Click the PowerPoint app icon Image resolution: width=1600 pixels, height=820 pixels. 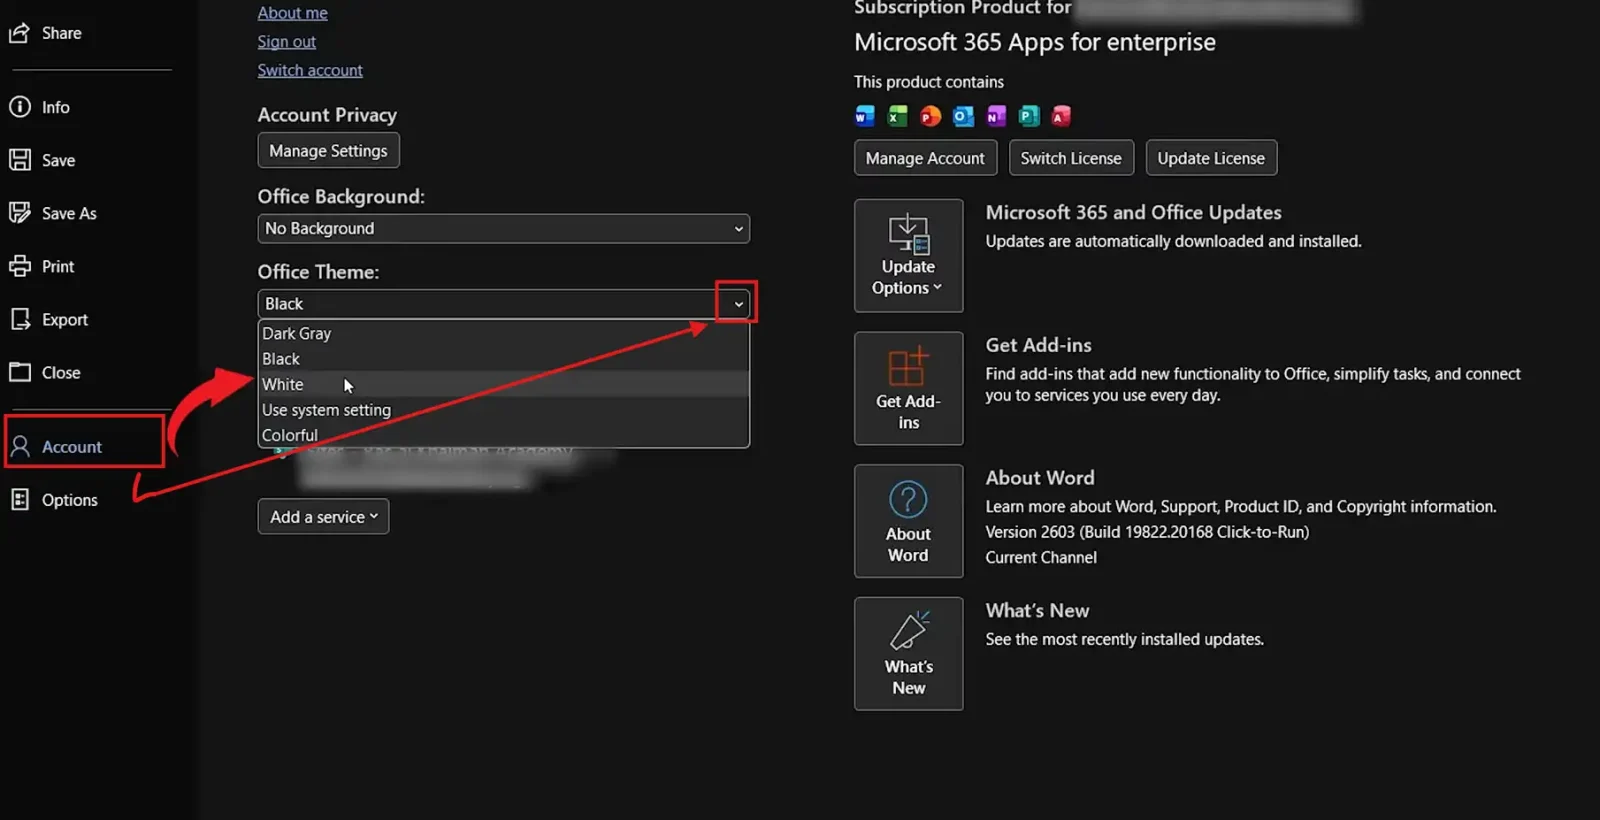(930, 116)
